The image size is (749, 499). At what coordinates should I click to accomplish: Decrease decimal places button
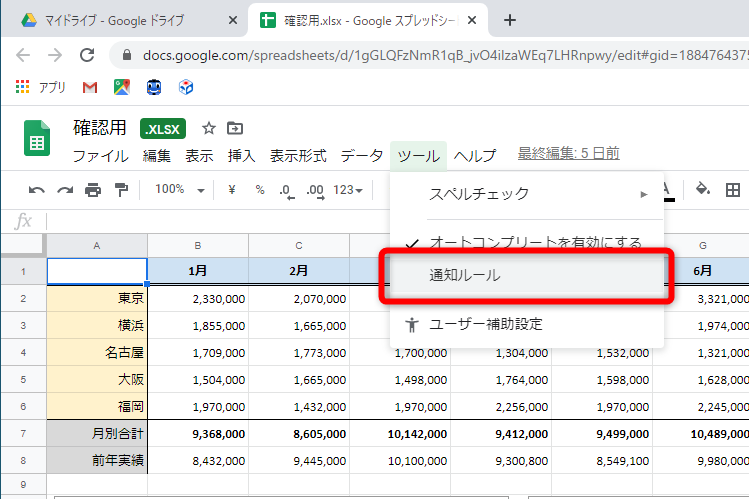(x=287, y=191)
